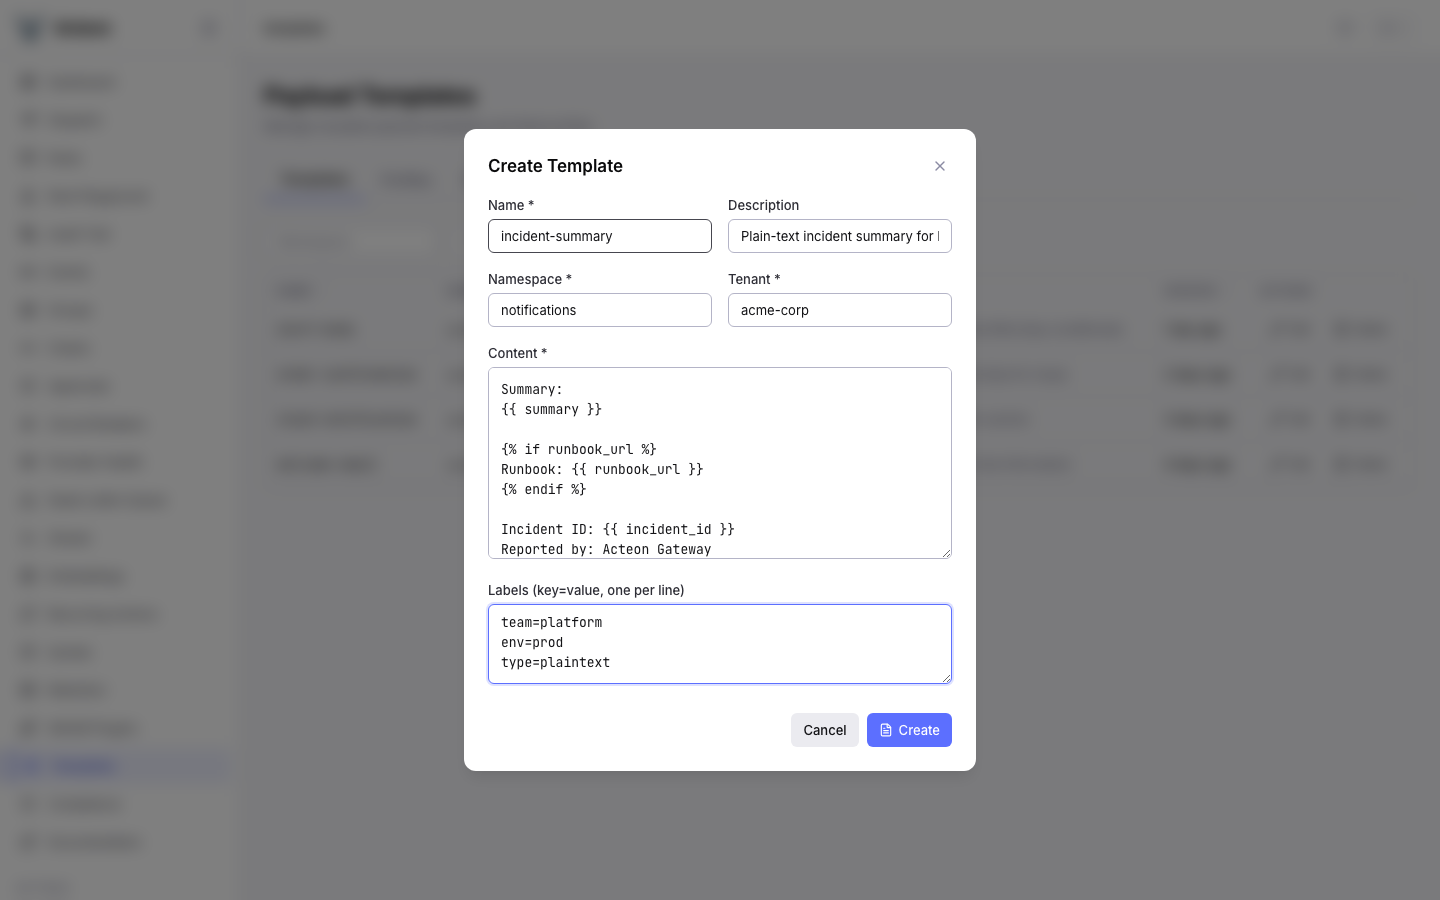
Task: Click the topmost sidebar navigation icon
Action: tap(27, 81)
